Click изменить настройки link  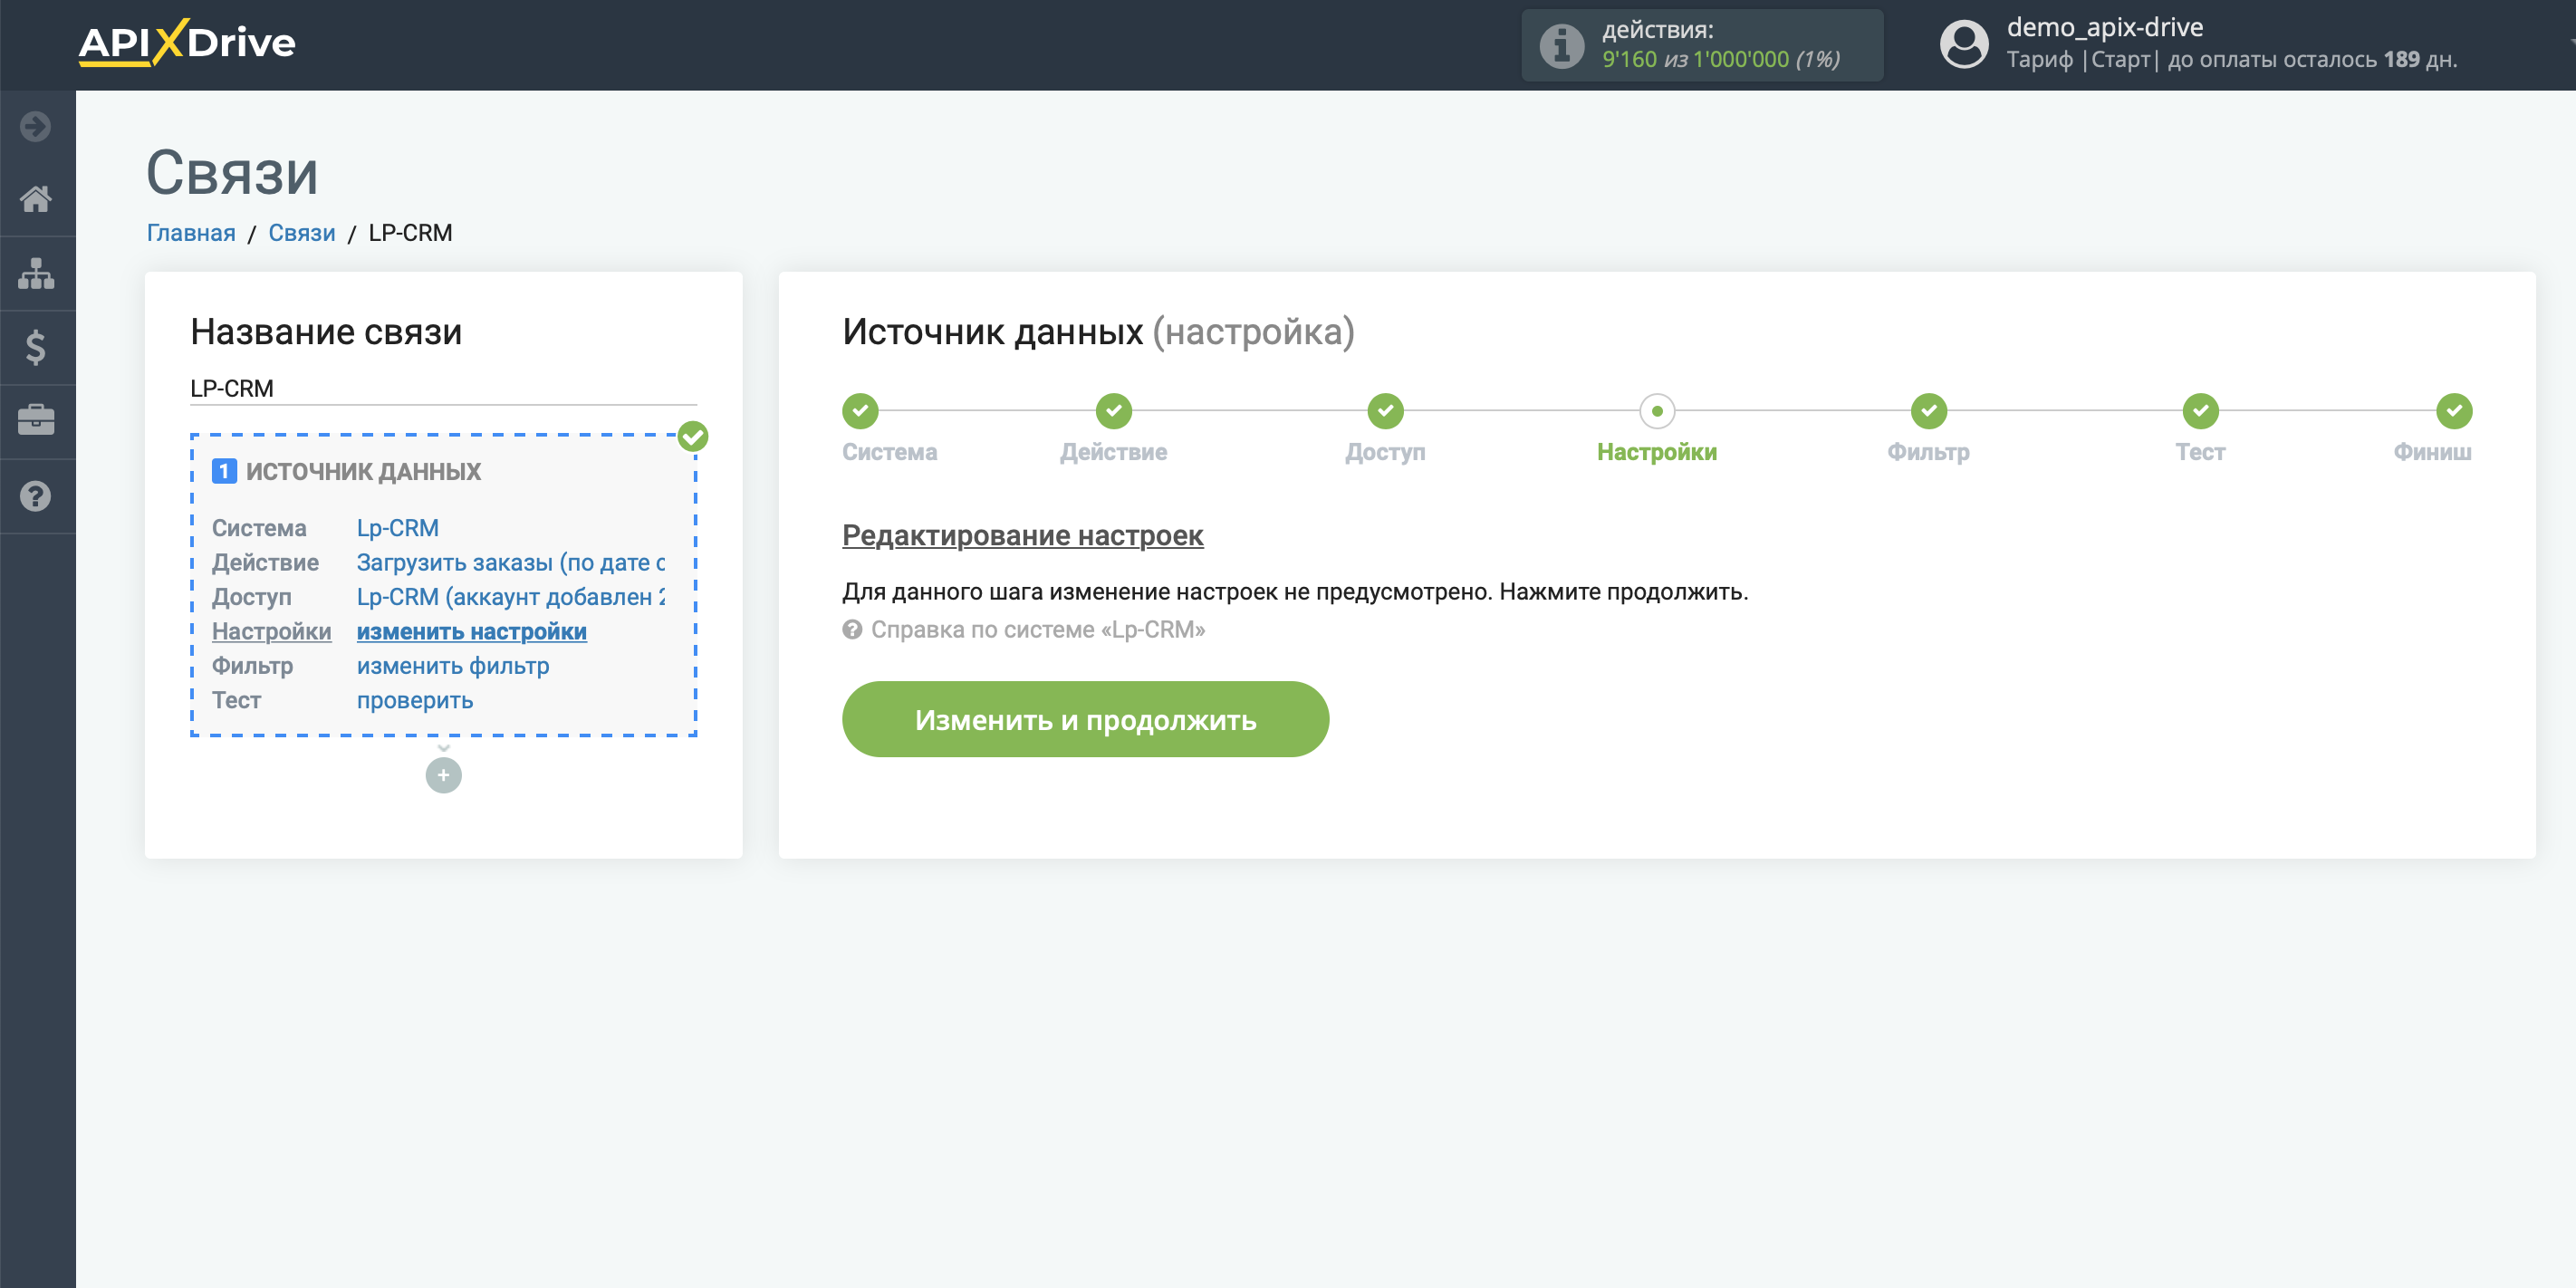coord(472,631)
